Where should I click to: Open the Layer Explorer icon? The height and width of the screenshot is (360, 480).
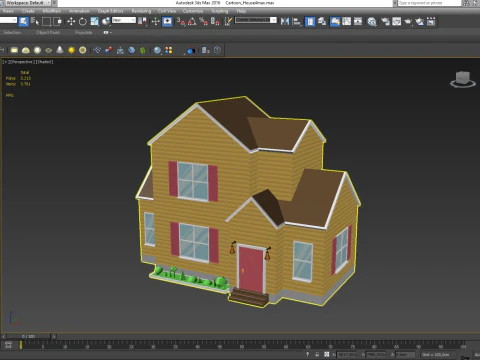(322, 22)
